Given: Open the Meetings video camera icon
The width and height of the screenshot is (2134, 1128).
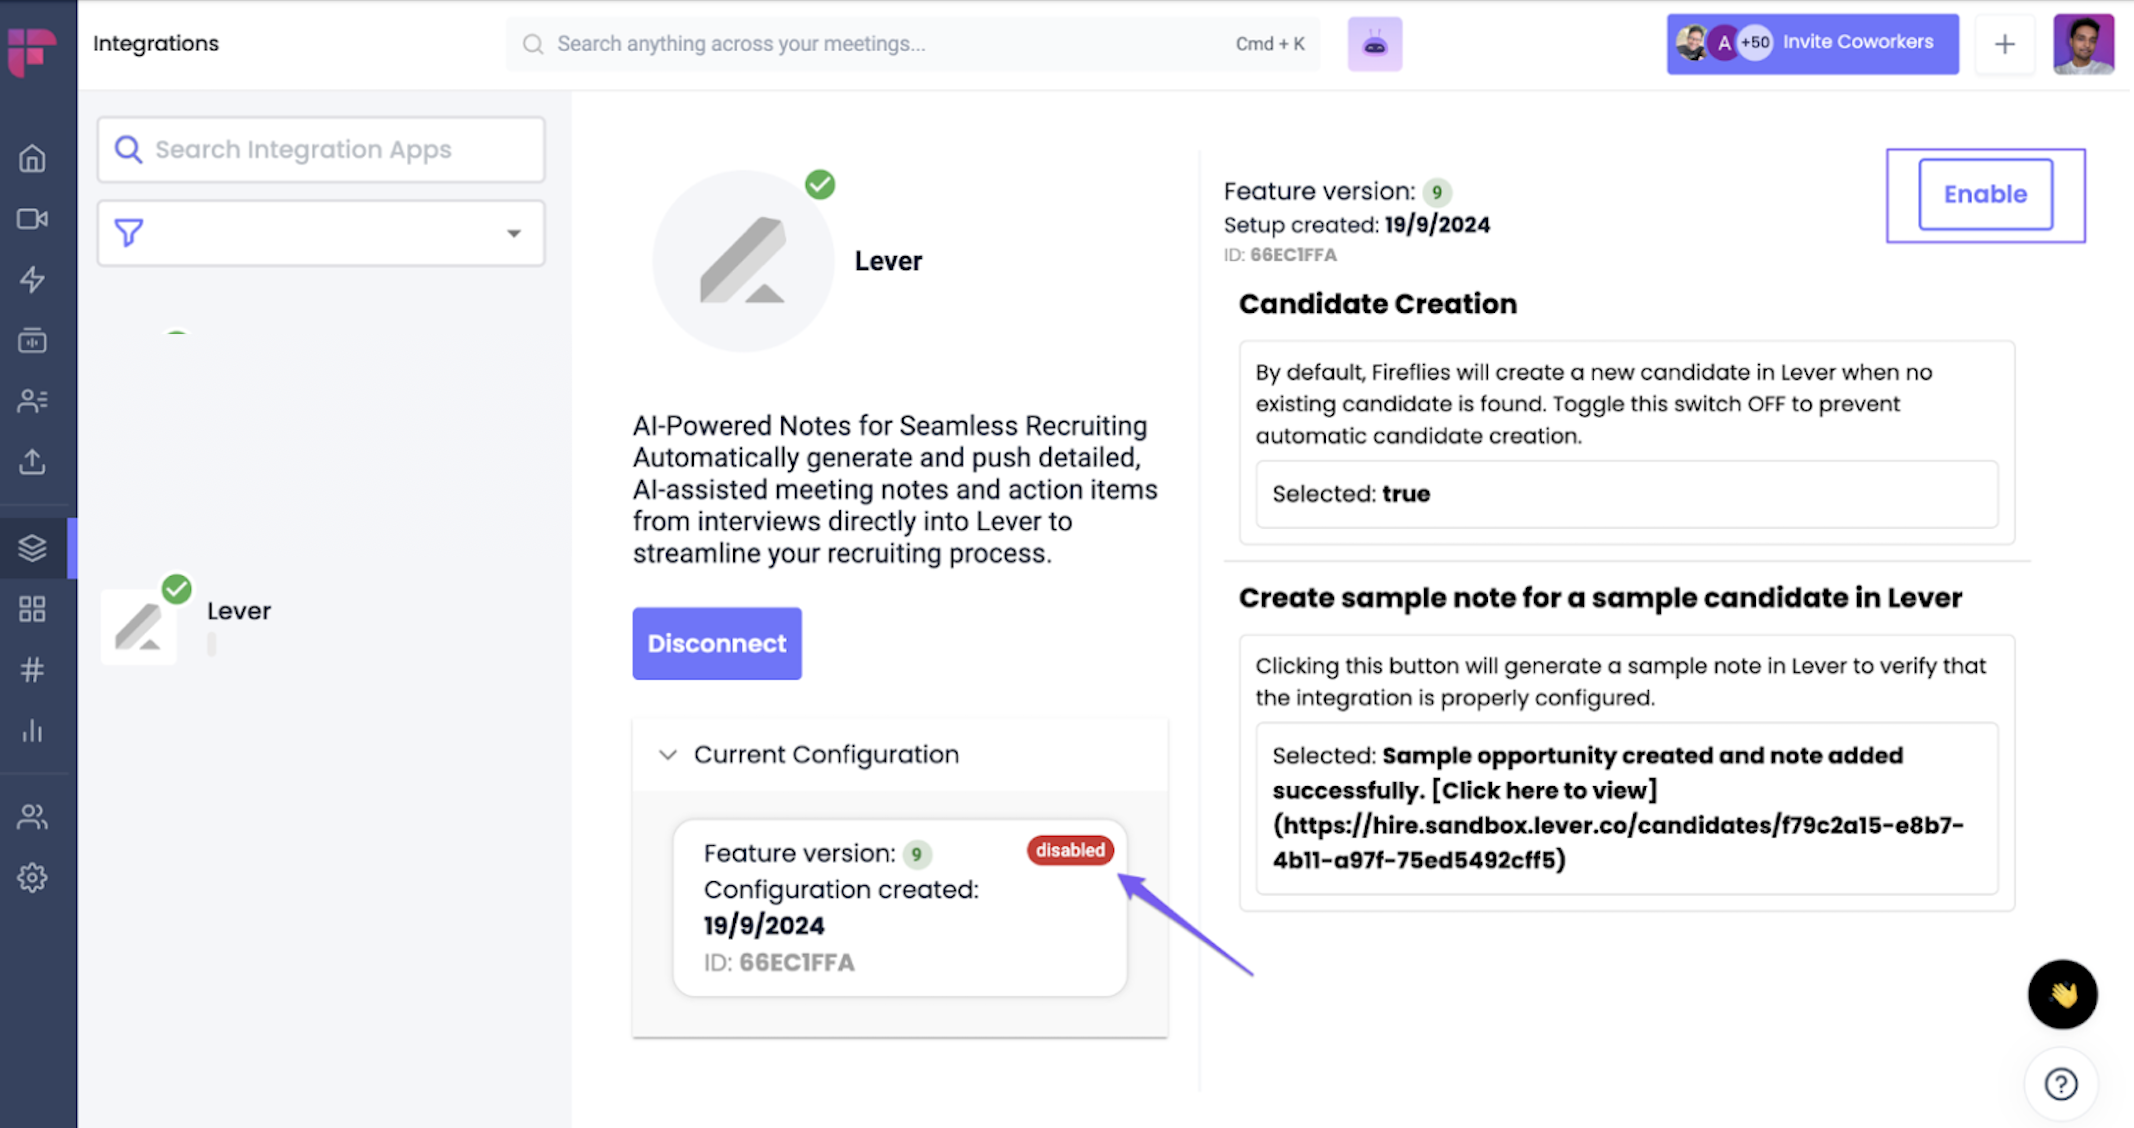Looking at the screenshot, I should [x=32, y=219].
